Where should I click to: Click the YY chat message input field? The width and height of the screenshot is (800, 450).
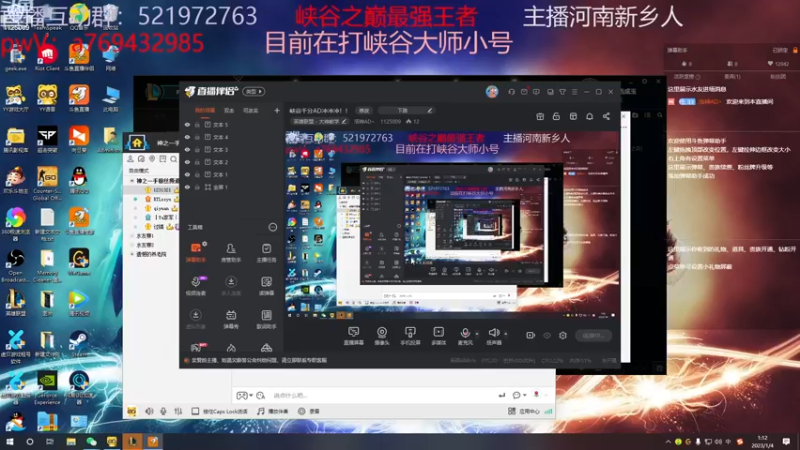point(383,395)
